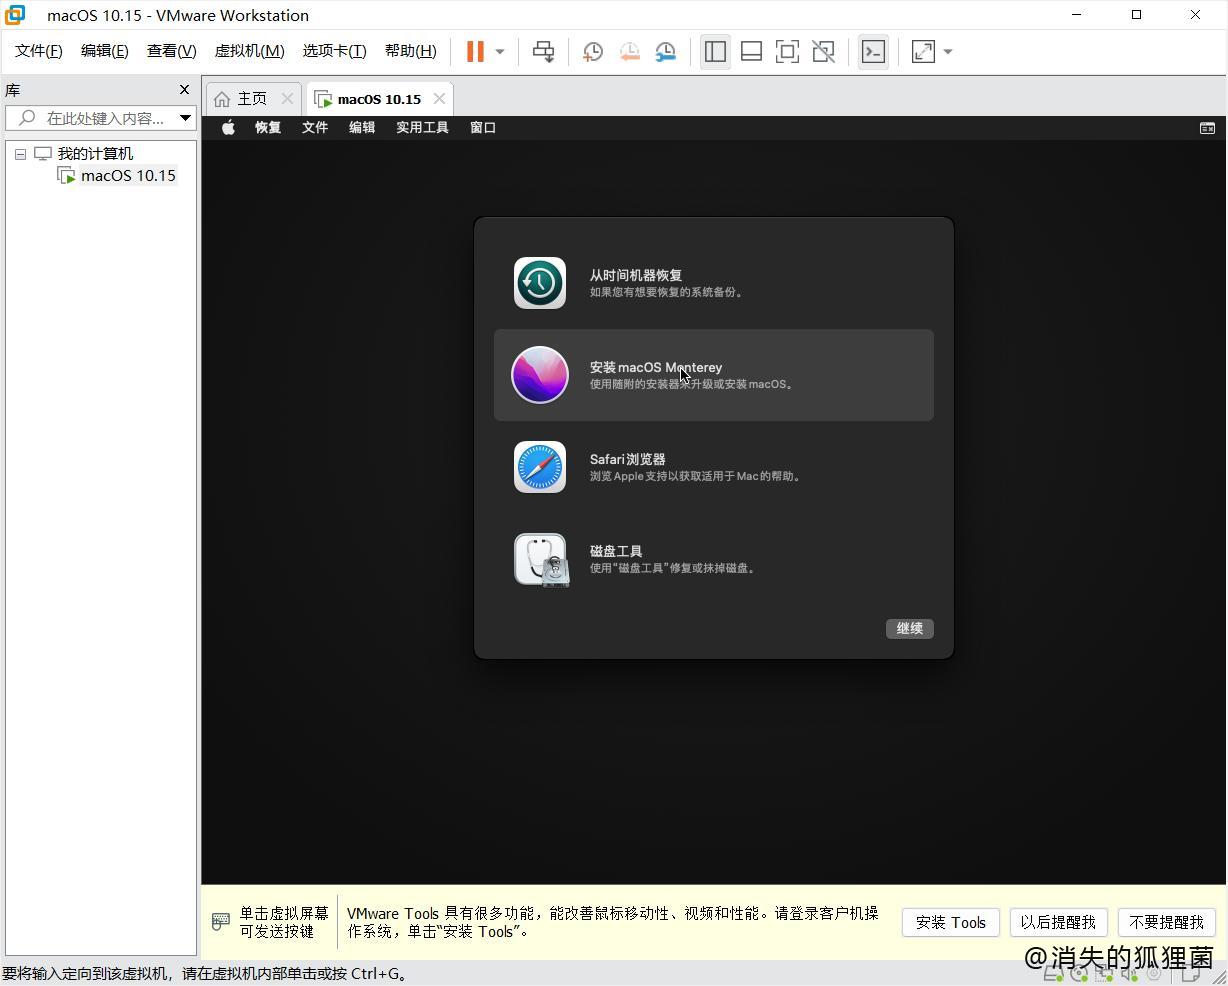Open the library search filter dropdown
The height and width of the screenshot is (986, 1228).
tap(185, 118)
